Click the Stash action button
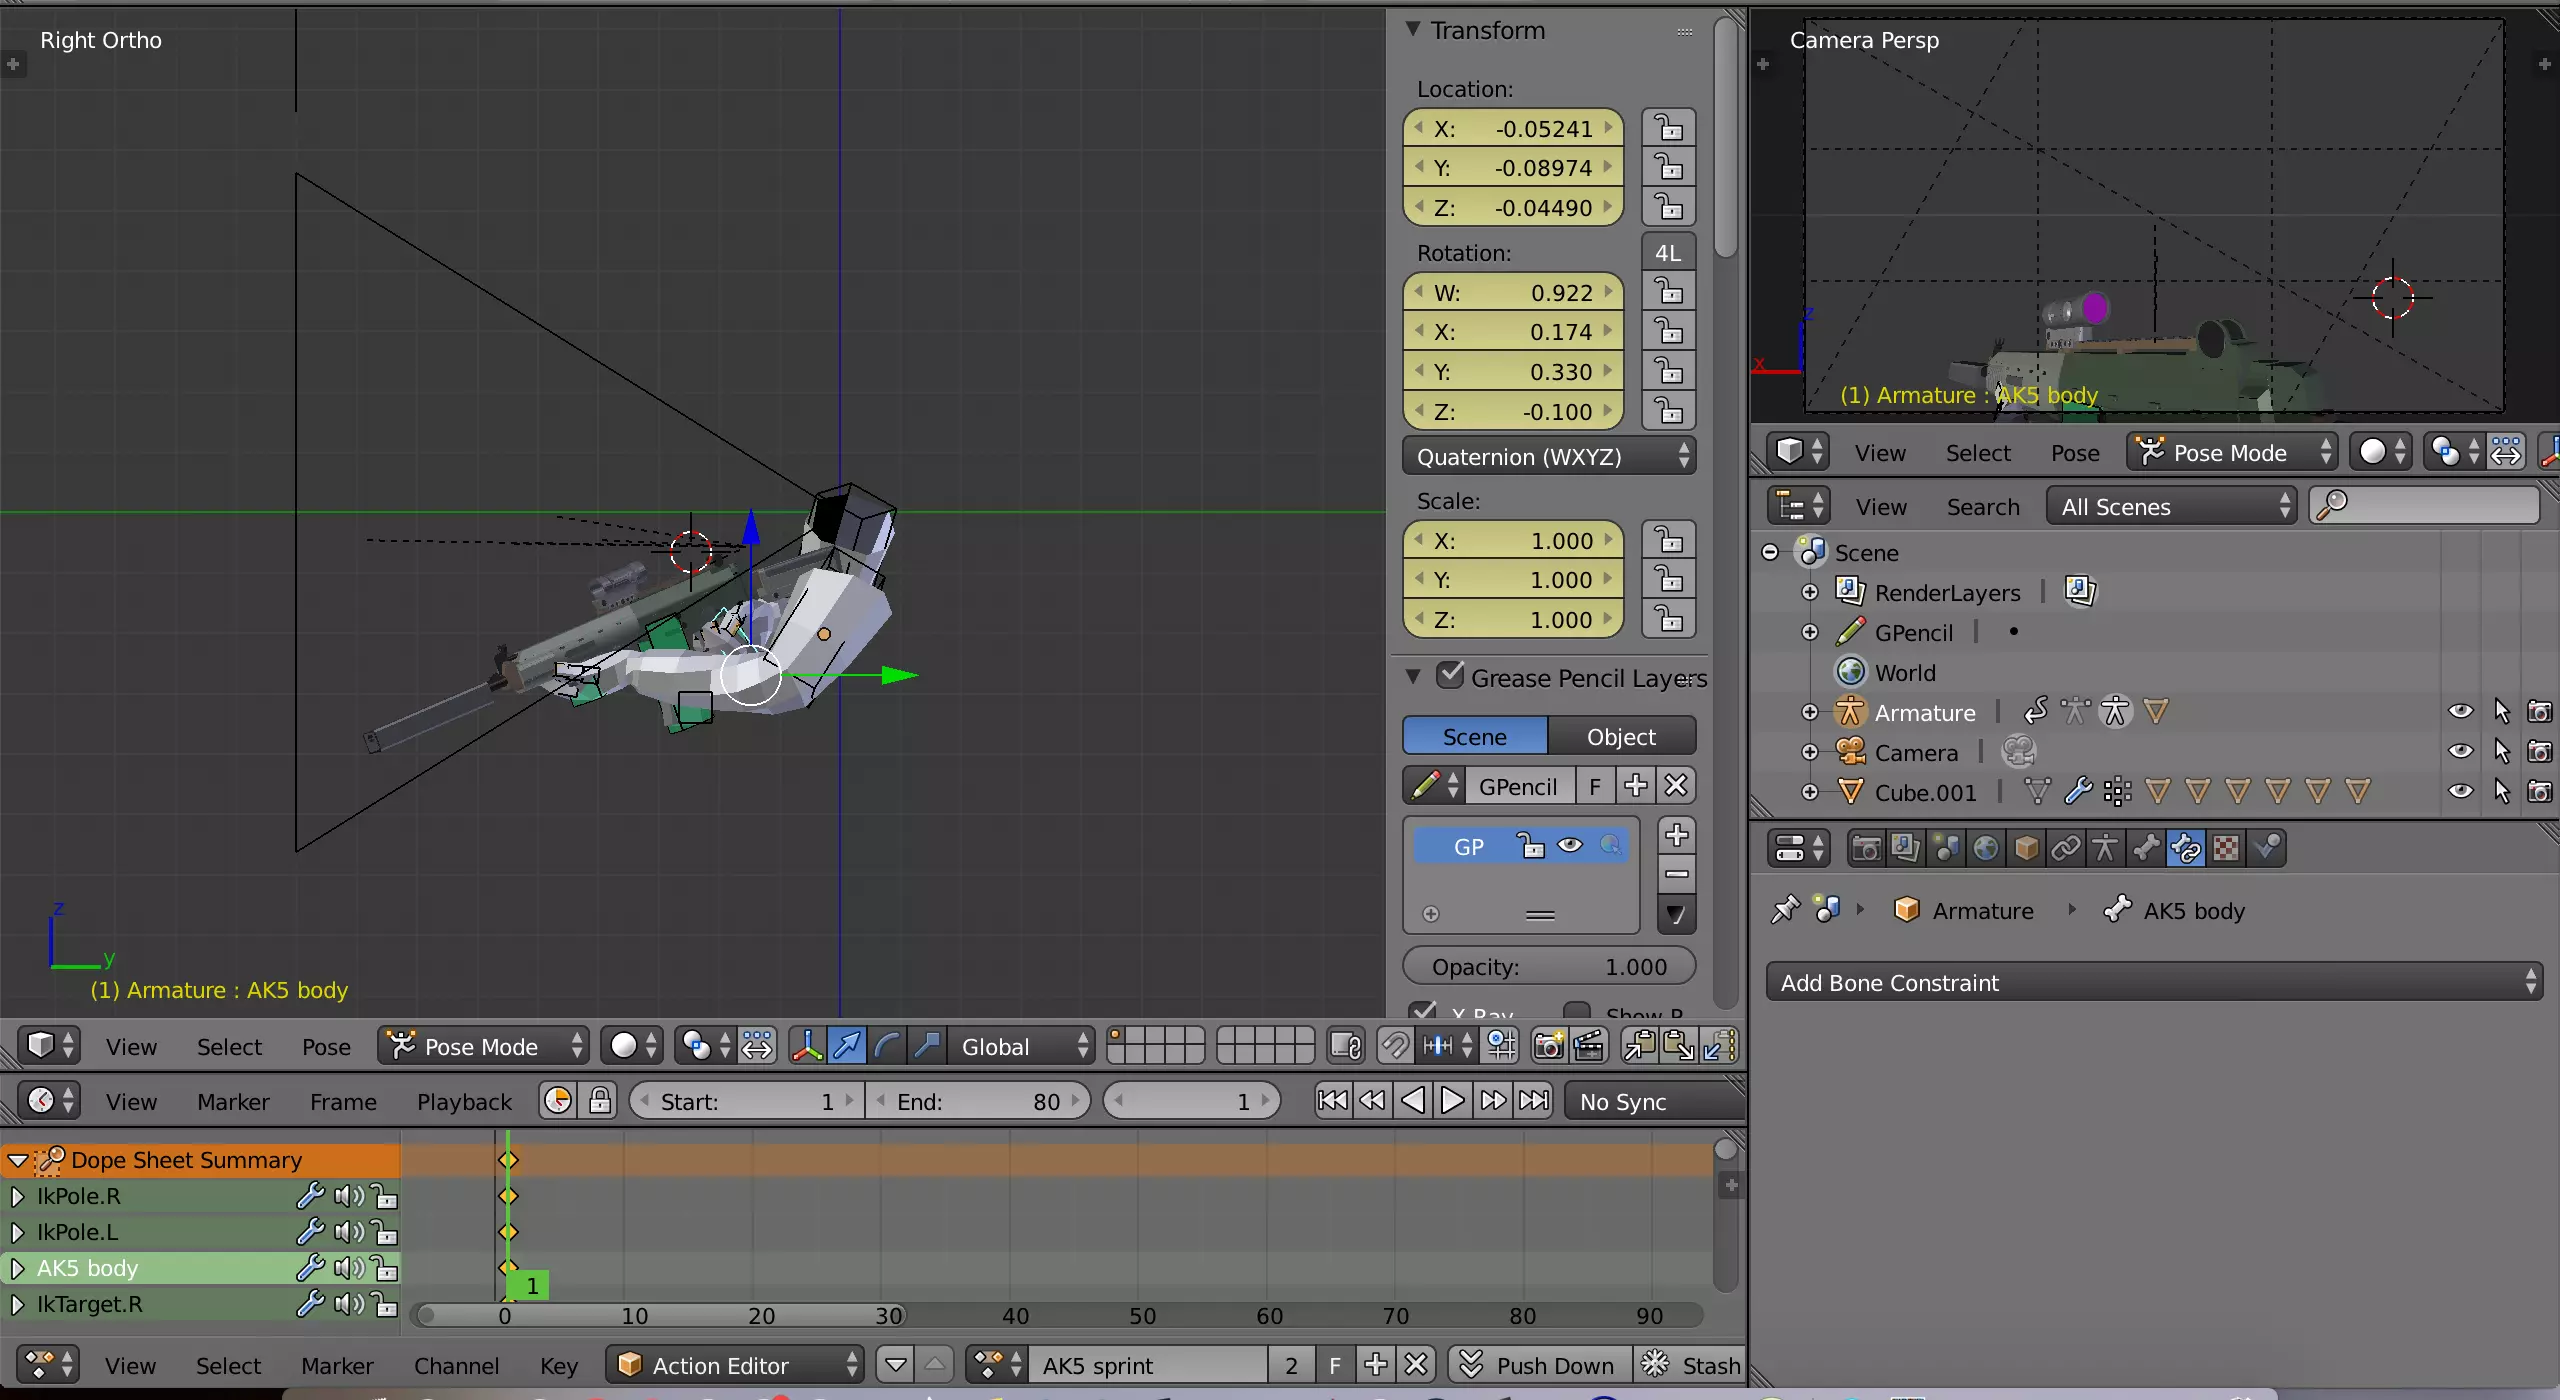2560x1400 pixels. (1692, 1365)
